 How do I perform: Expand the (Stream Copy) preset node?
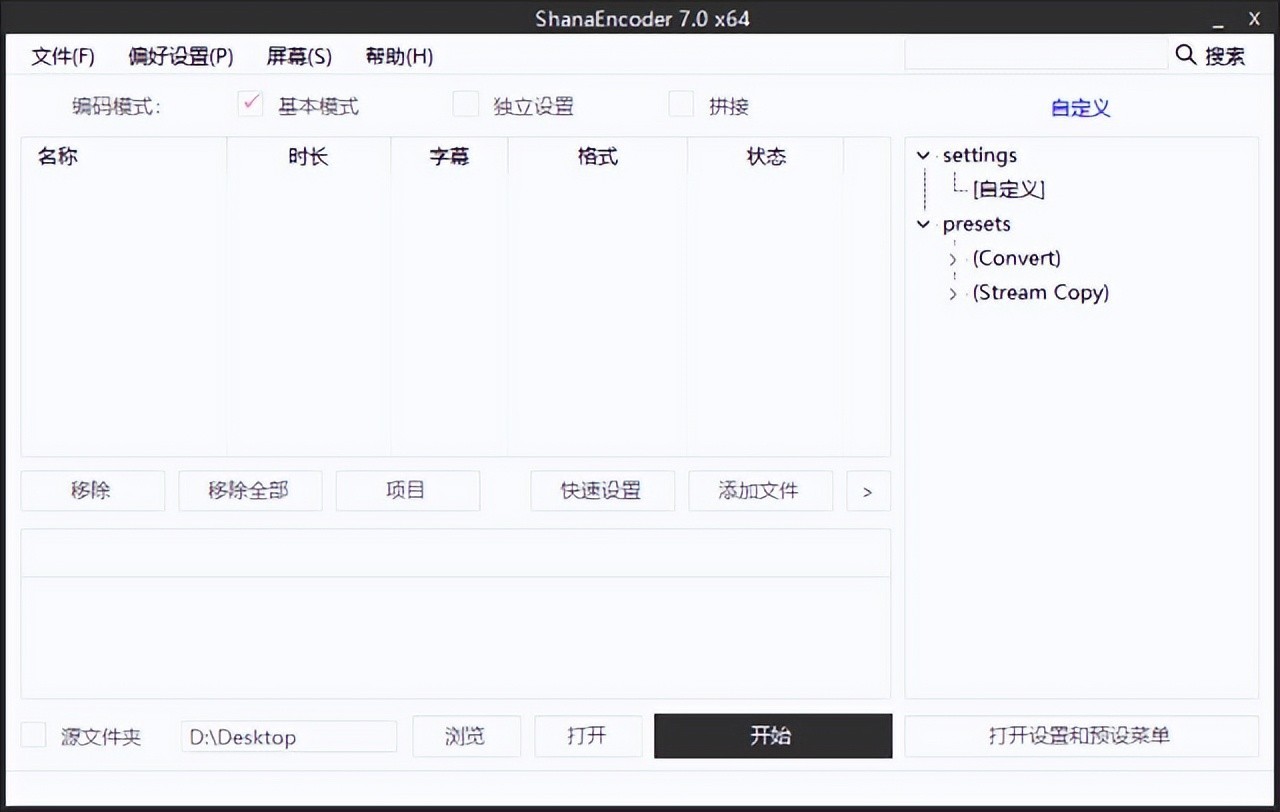coord(953,292)
